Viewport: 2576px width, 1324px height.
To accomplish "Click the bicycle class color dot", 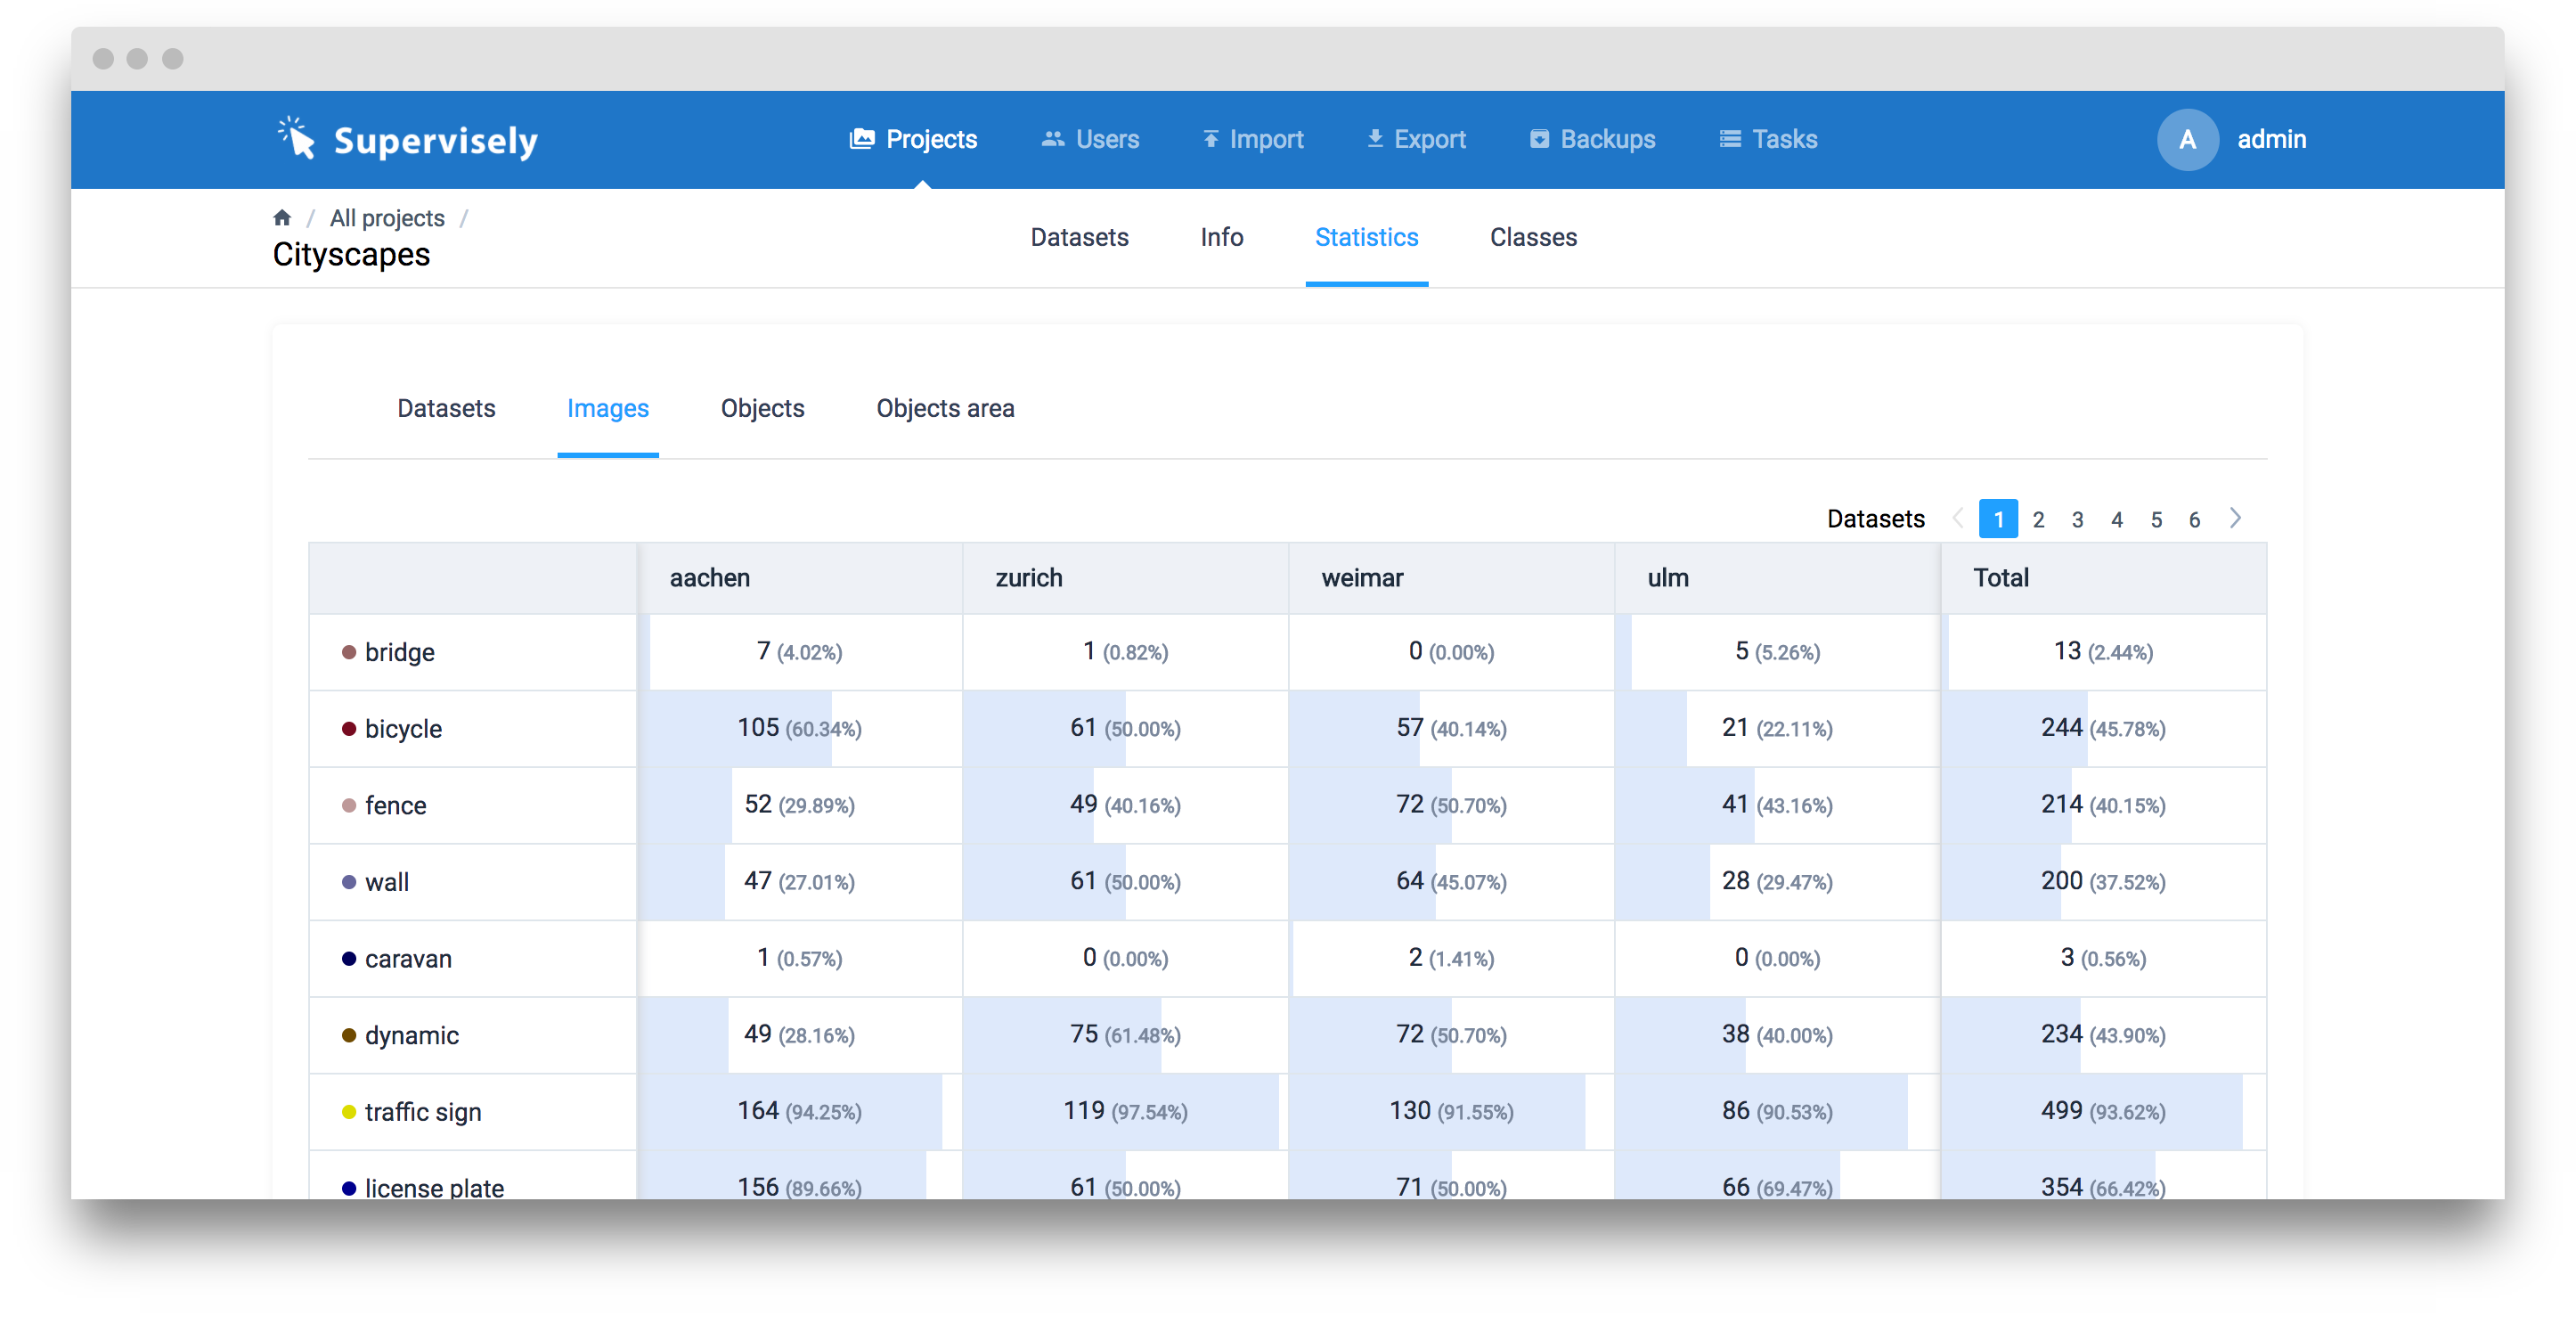I will pyautogui.click(x=349, y=729).
